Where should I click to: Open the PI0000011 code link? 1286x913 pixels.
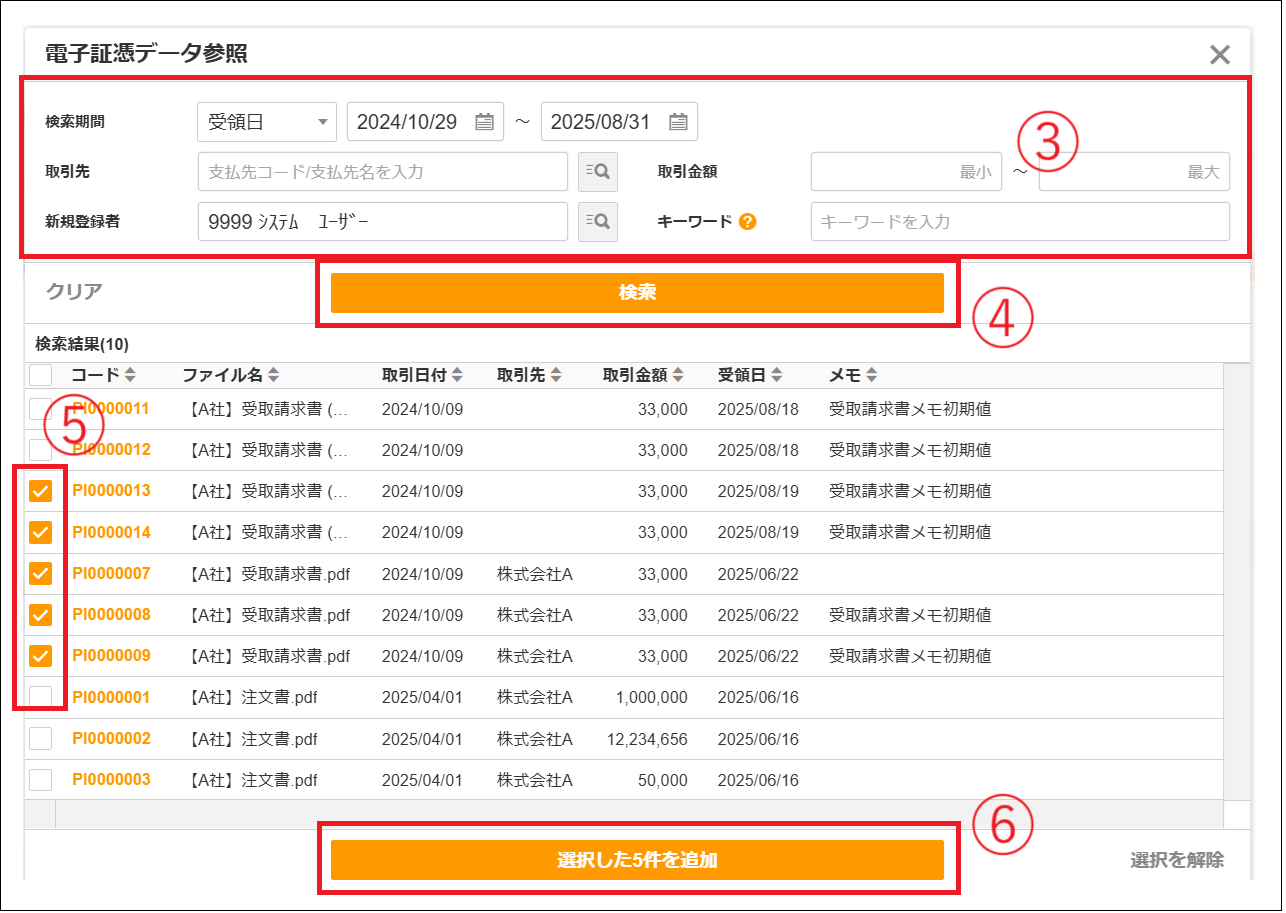[x=111, y=409]
